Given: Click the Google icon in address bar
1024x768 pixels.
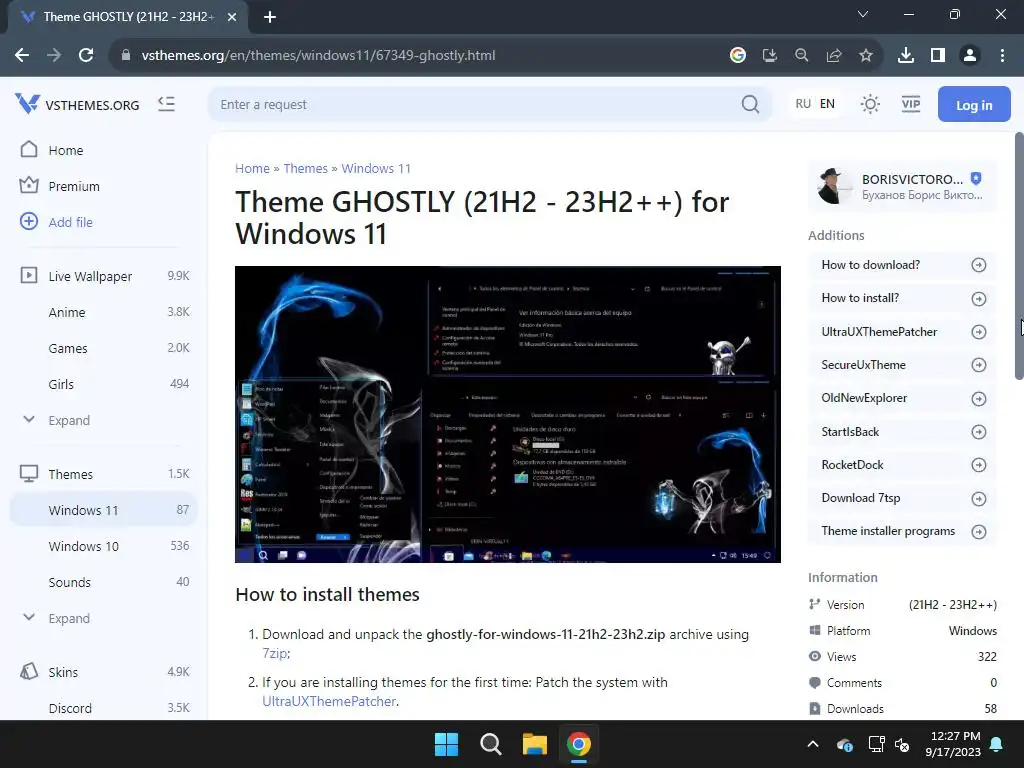Looking at the screenshot, I should tap(737, 56).
